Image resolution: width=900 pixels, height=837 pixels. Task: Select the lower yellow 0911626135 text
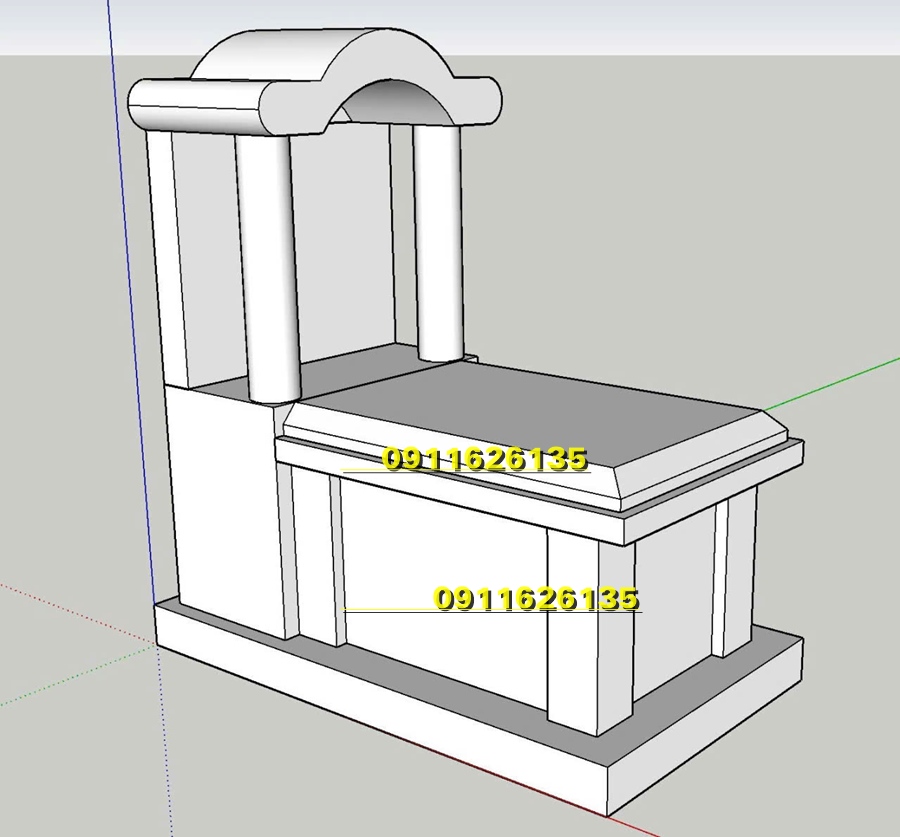[535, 598]
